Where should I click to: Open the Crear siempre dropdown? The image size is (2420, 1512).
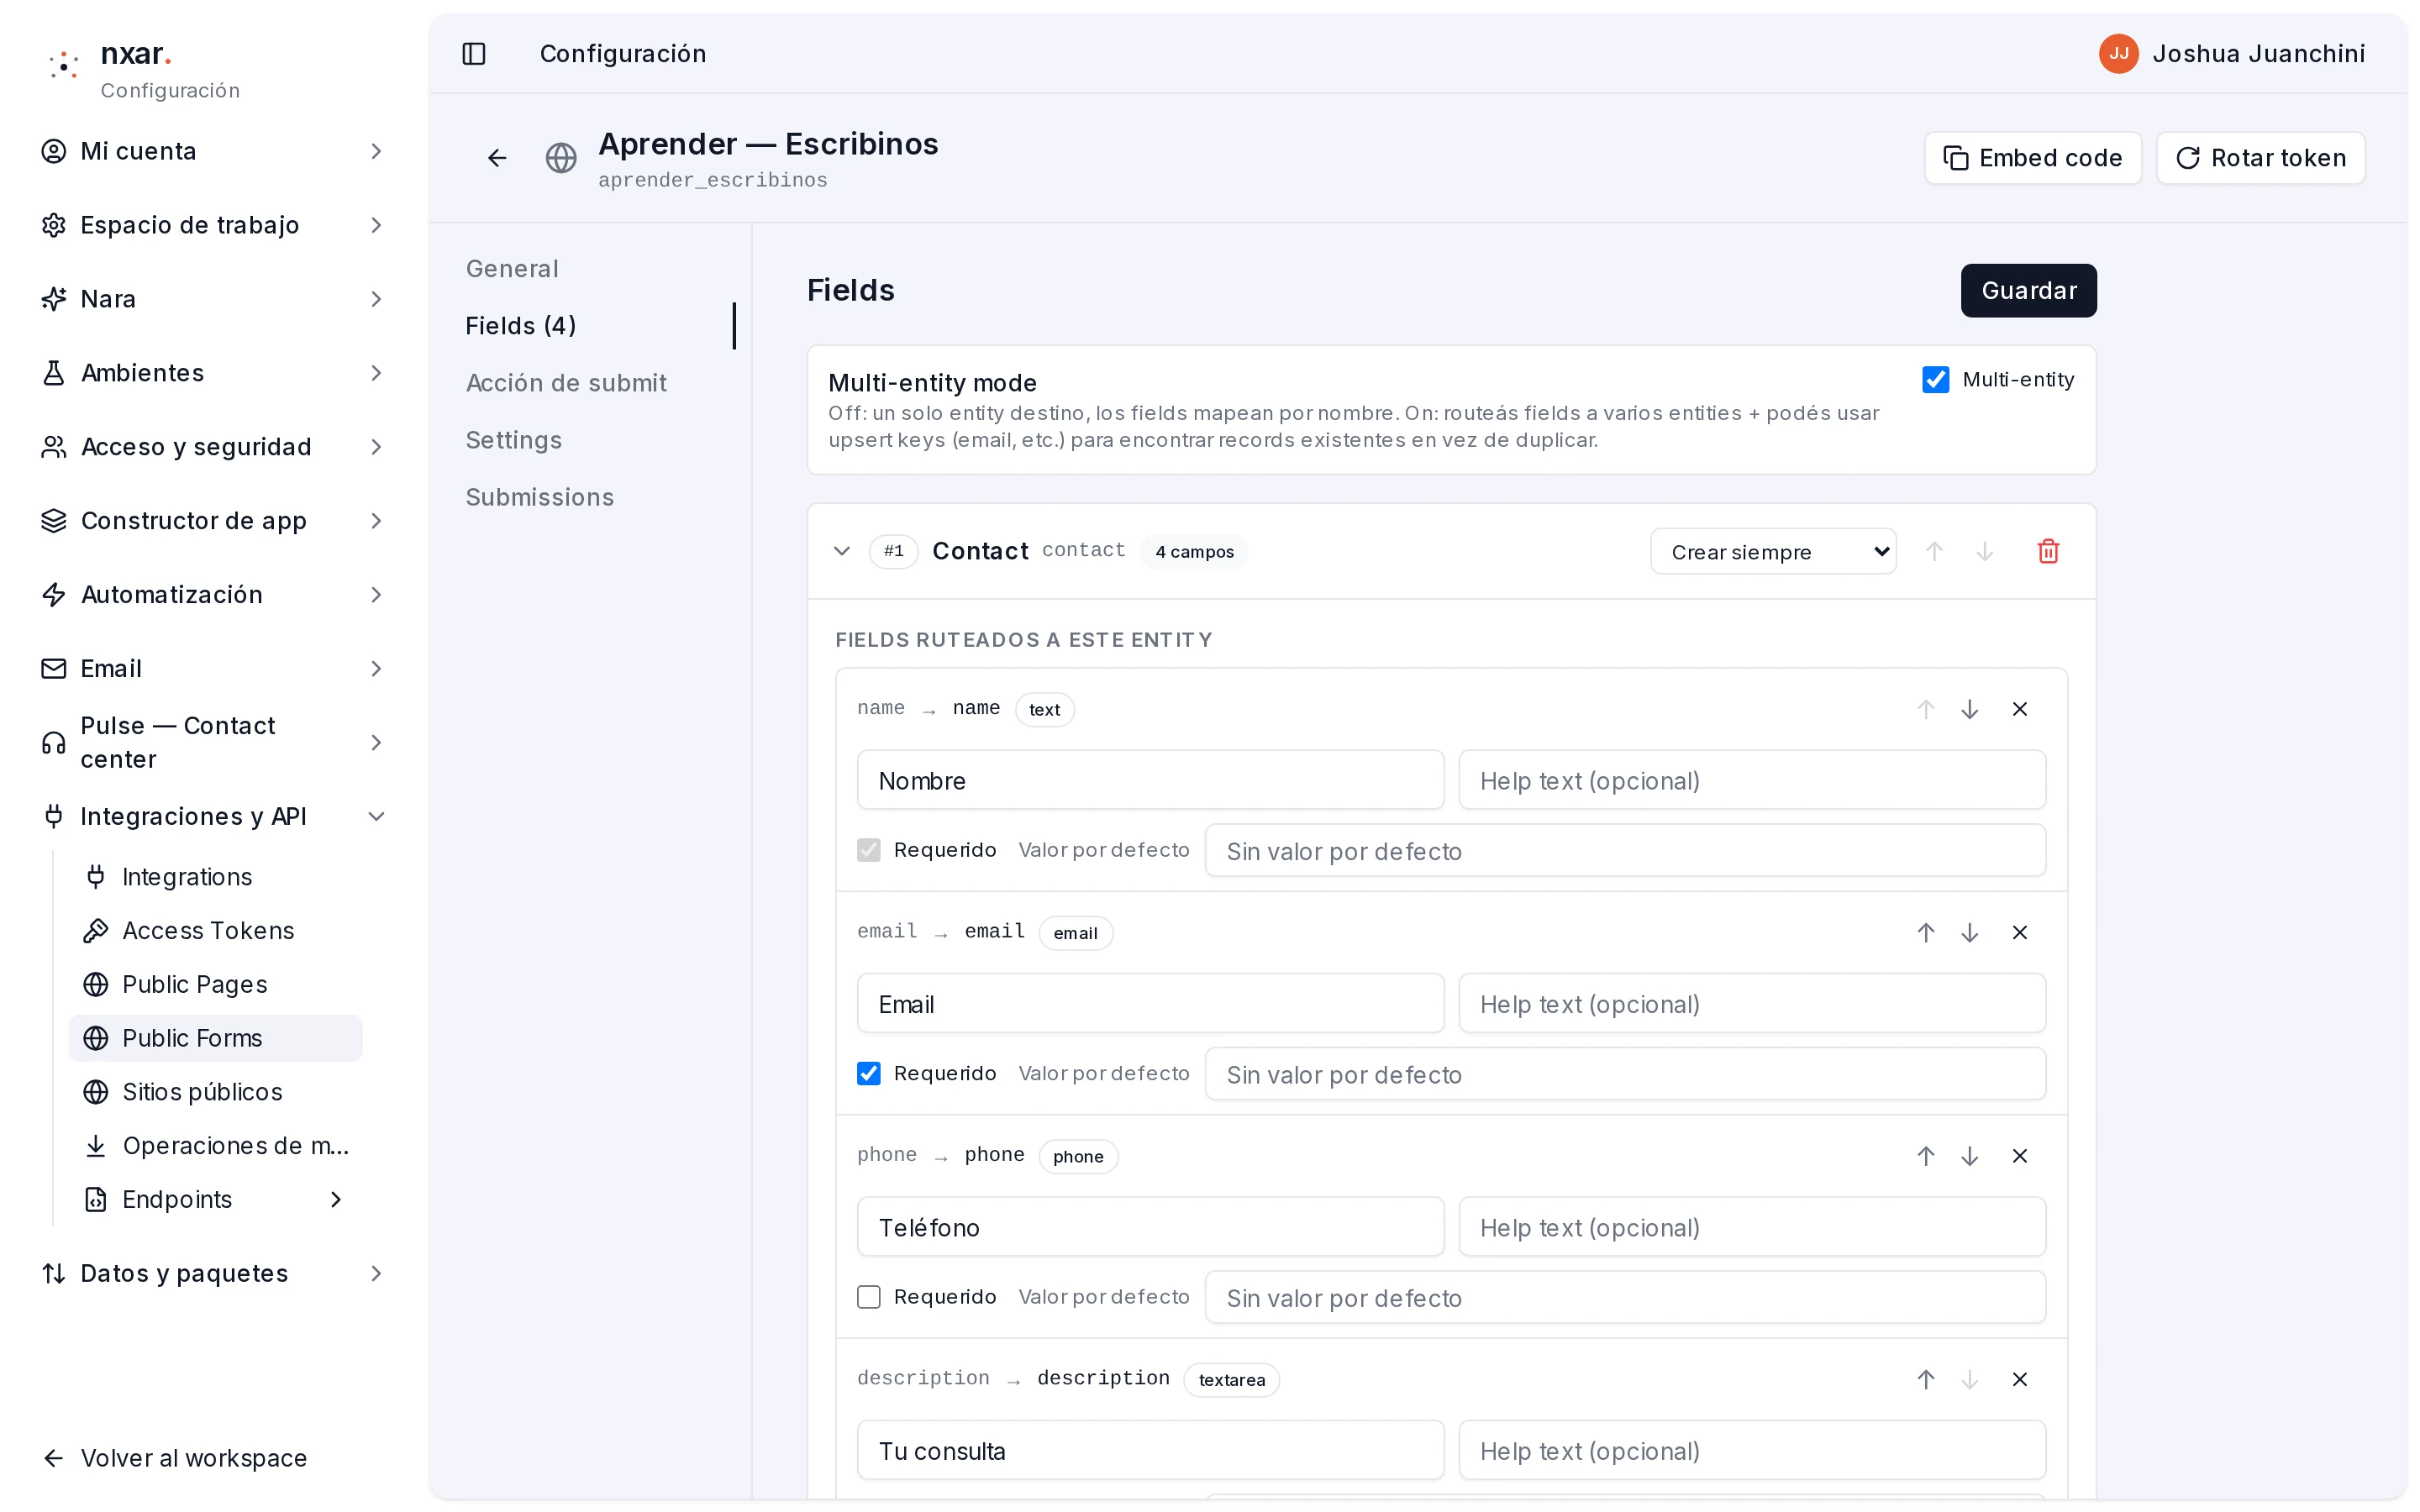coord(1772,551)
